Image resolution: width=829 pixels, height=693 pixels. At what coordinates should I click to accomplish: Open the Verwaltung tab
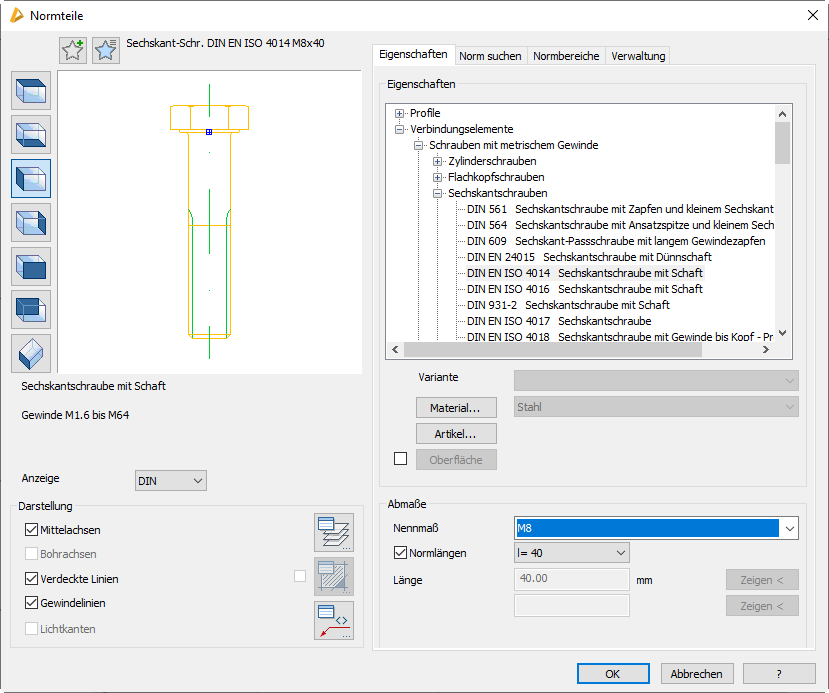click(x=638, y=56)
